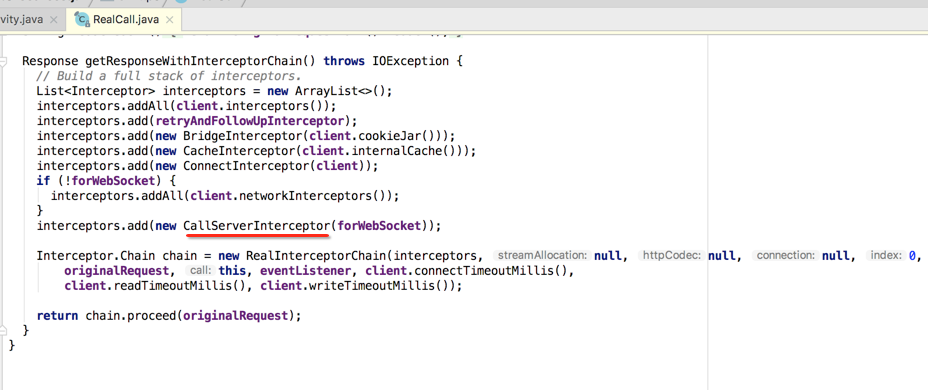Click originalRequest in the constructor arguments
Image resolution: width=928 pixels, height=390 pixels.
pos(116,271)
